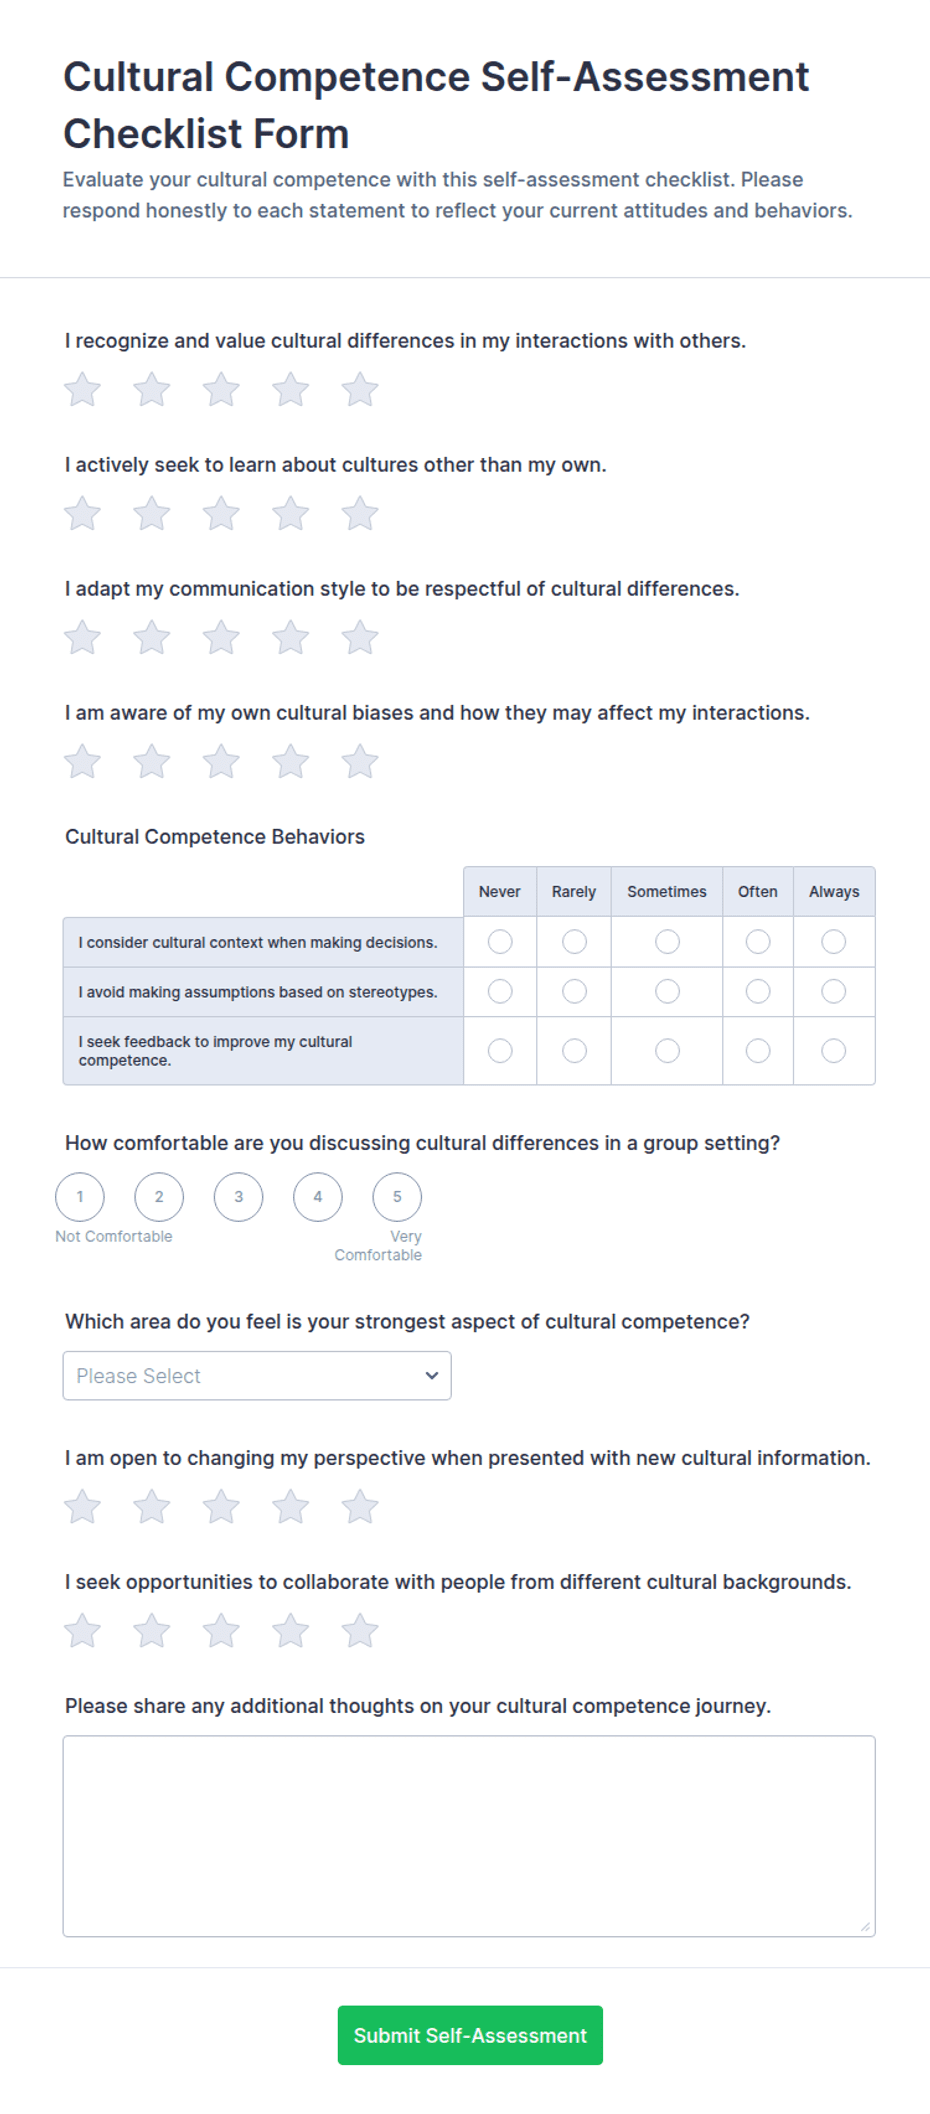Rate five stars for recognizing cultural differences

[360, 390]
